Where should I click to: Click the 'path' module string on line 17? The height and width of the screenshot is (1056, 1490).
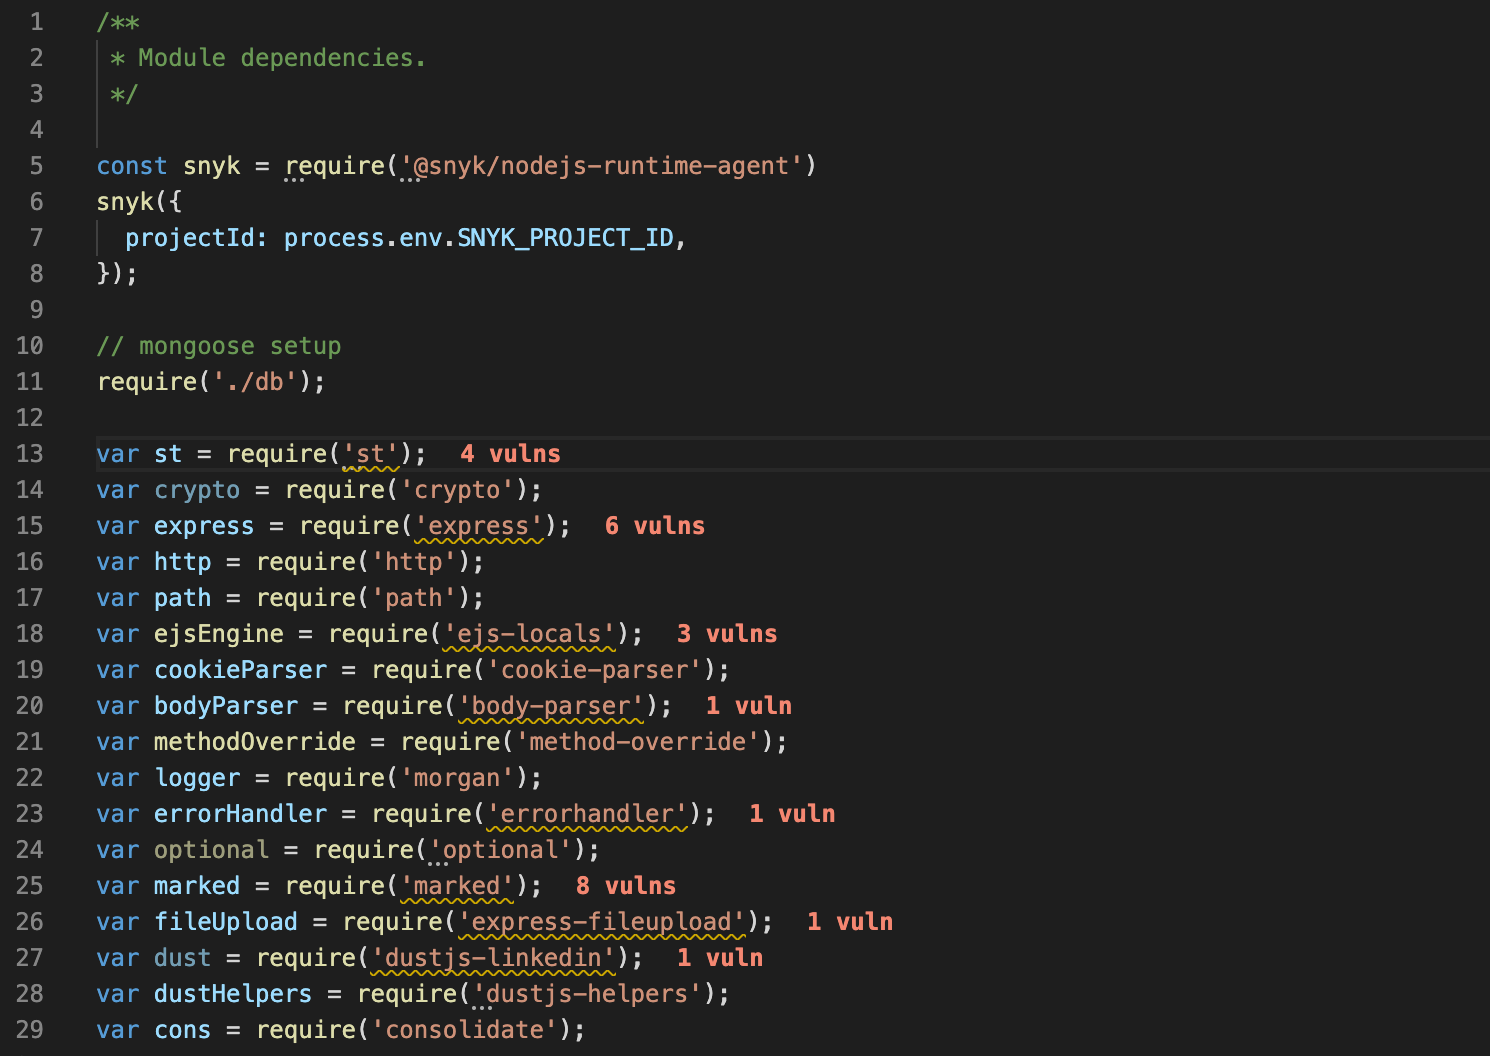coord(414,598)
